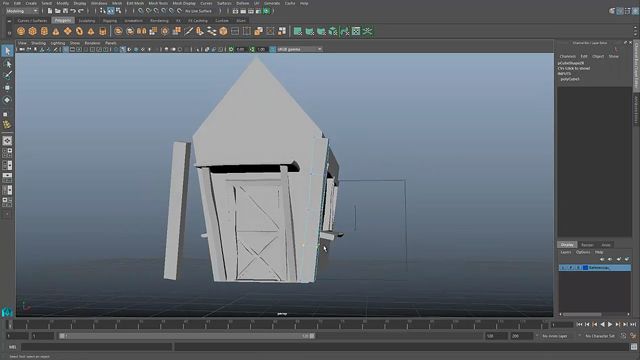Switch to the Polygons shelf tab
This screenshot has width=640, height=360.
point(62,20)
